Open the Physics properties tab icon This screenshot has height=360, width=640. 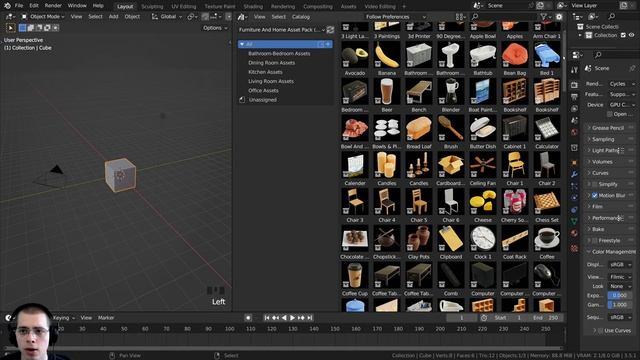[x=574, y=198]
